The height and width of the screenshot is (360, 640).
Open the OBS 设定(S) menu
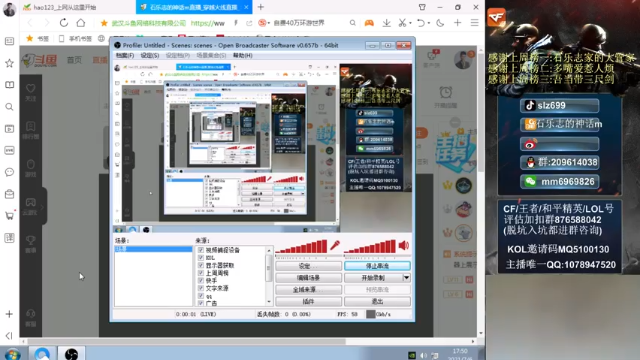tap(149, 55)
